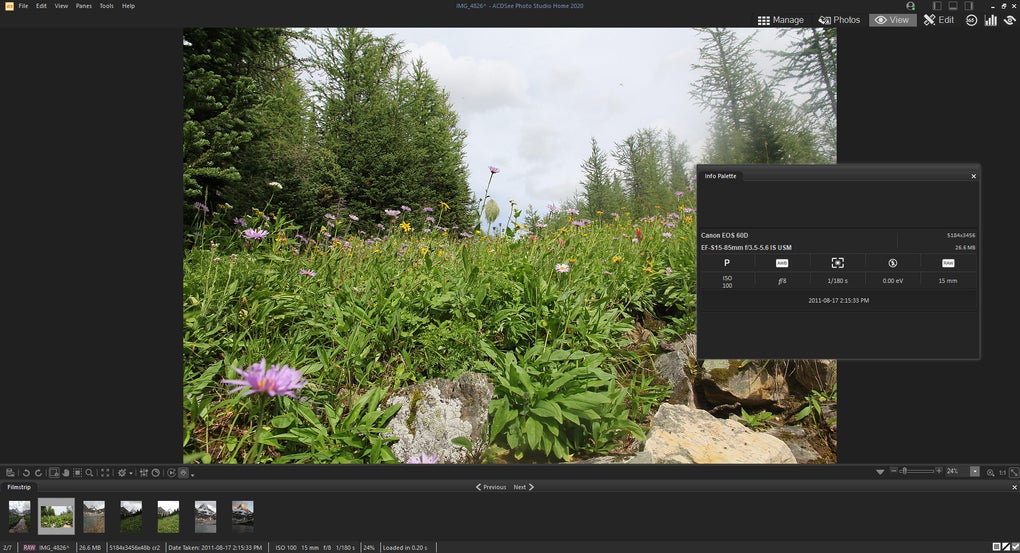Image resolution: width=1020 pixels, height=553 pixels.
Task: Click Next in the Filmstrip
Action: click(523, 487)
